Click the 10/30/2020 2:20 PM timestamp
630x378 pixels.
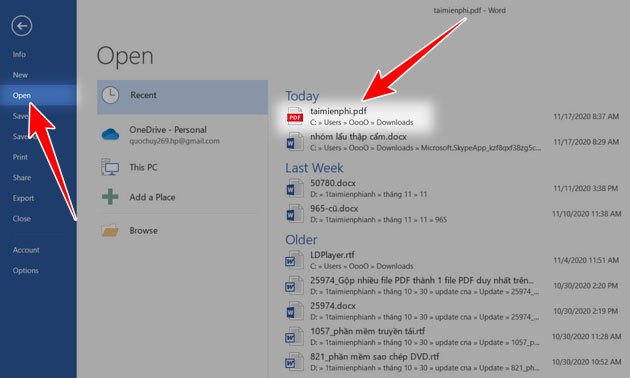(x=585, y=286)
